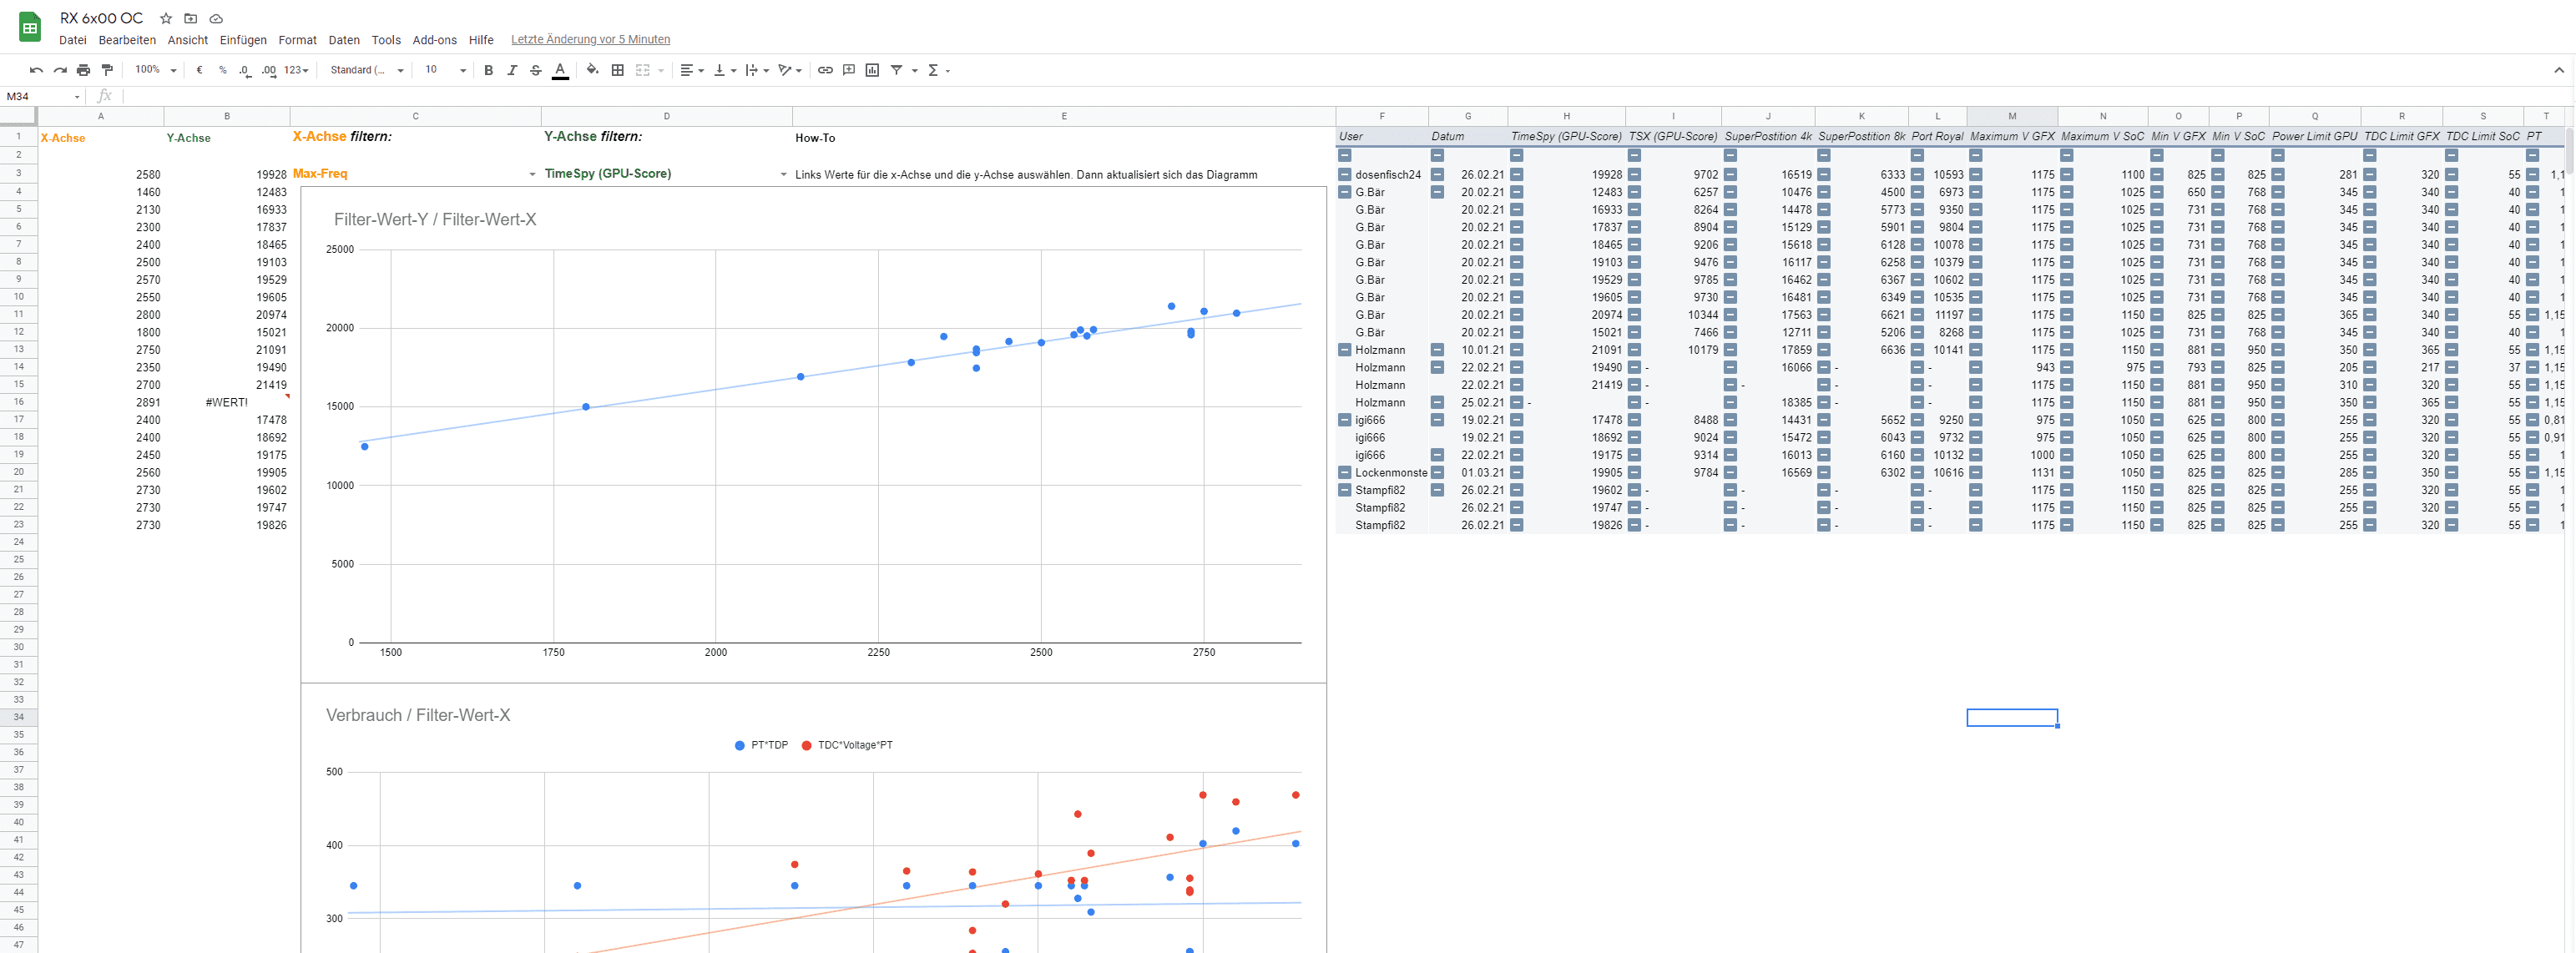The width and height of the screenshot is (2576, 953).
Task: Open text wrapping options
Action: click(757, 70)
